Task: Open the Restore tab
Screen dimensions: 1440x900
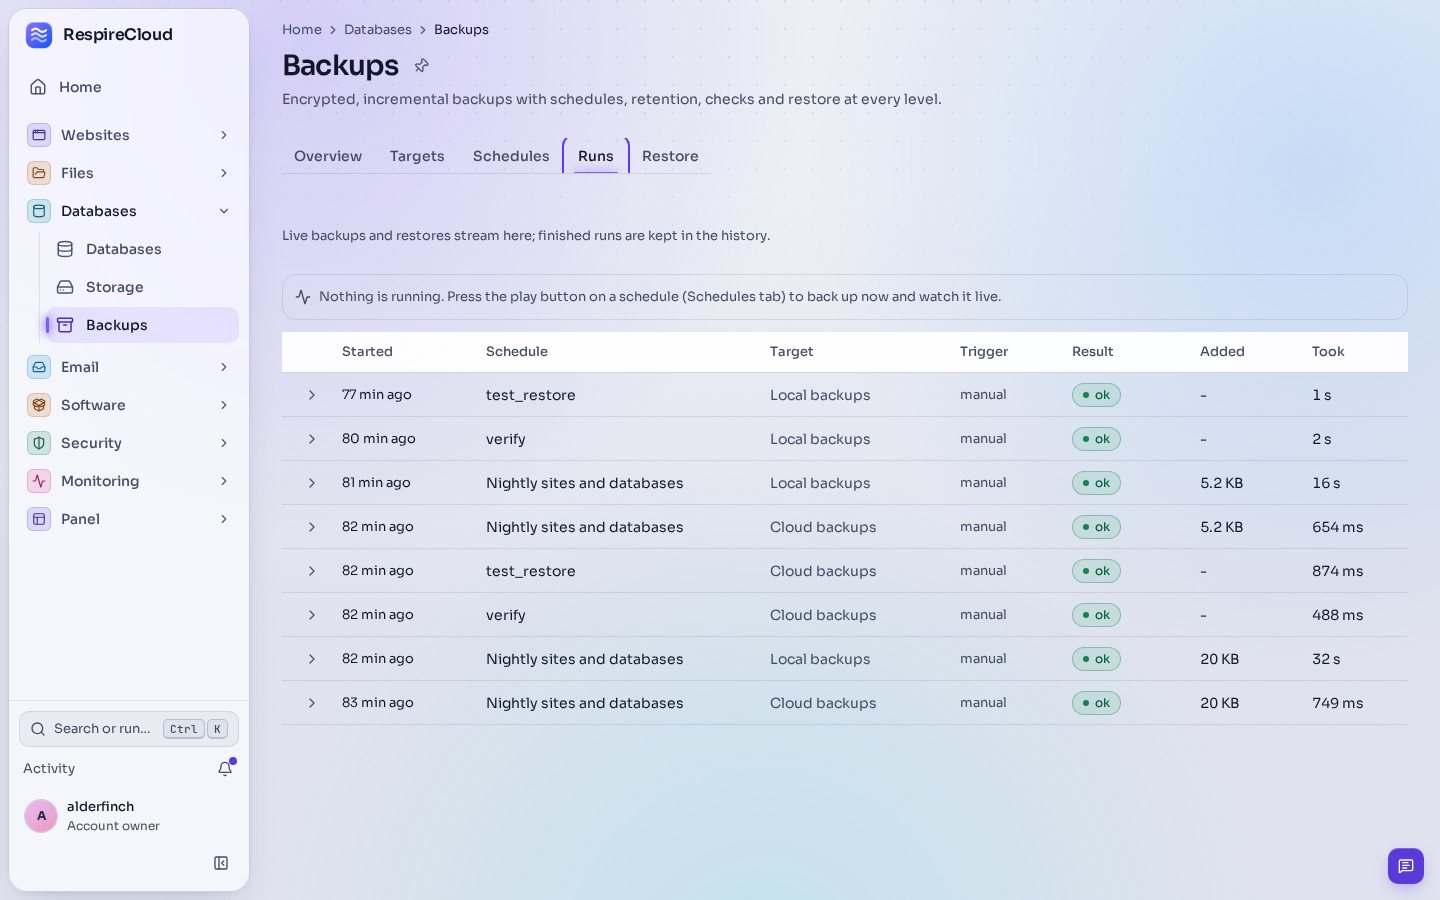Action: pyautogui.click(x=670, y=156)
